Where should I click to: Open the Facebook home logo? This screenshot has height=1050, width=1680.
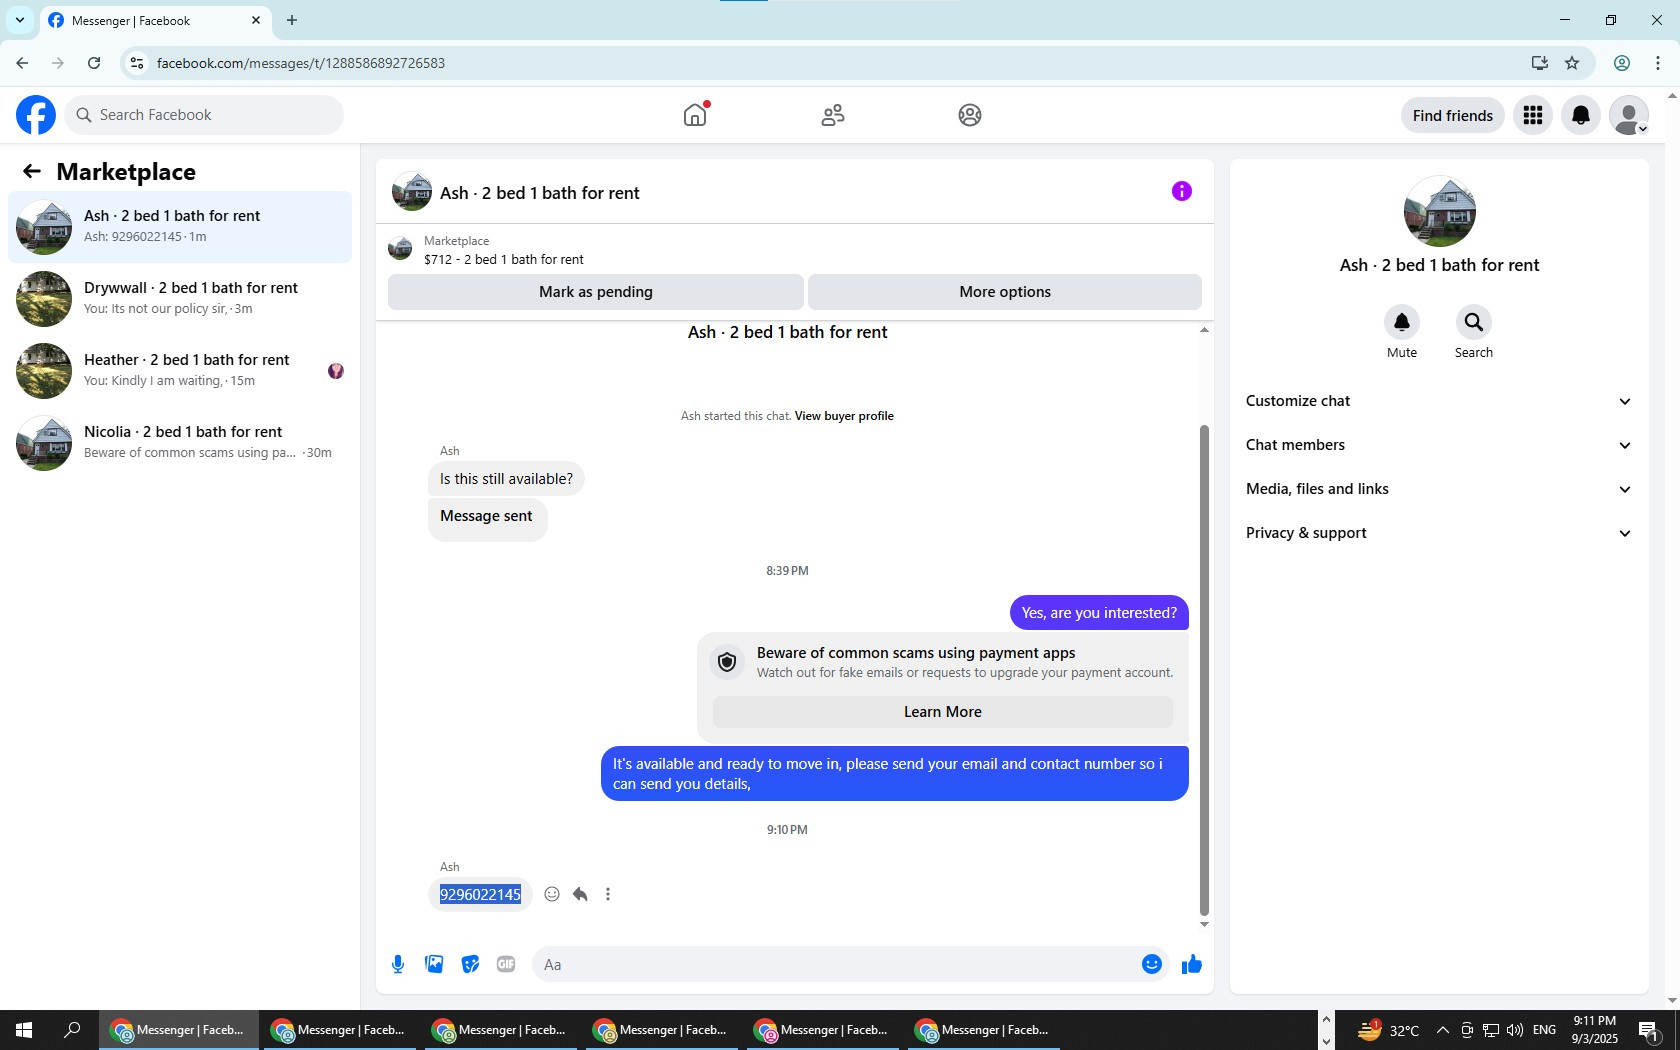(36, 115)
